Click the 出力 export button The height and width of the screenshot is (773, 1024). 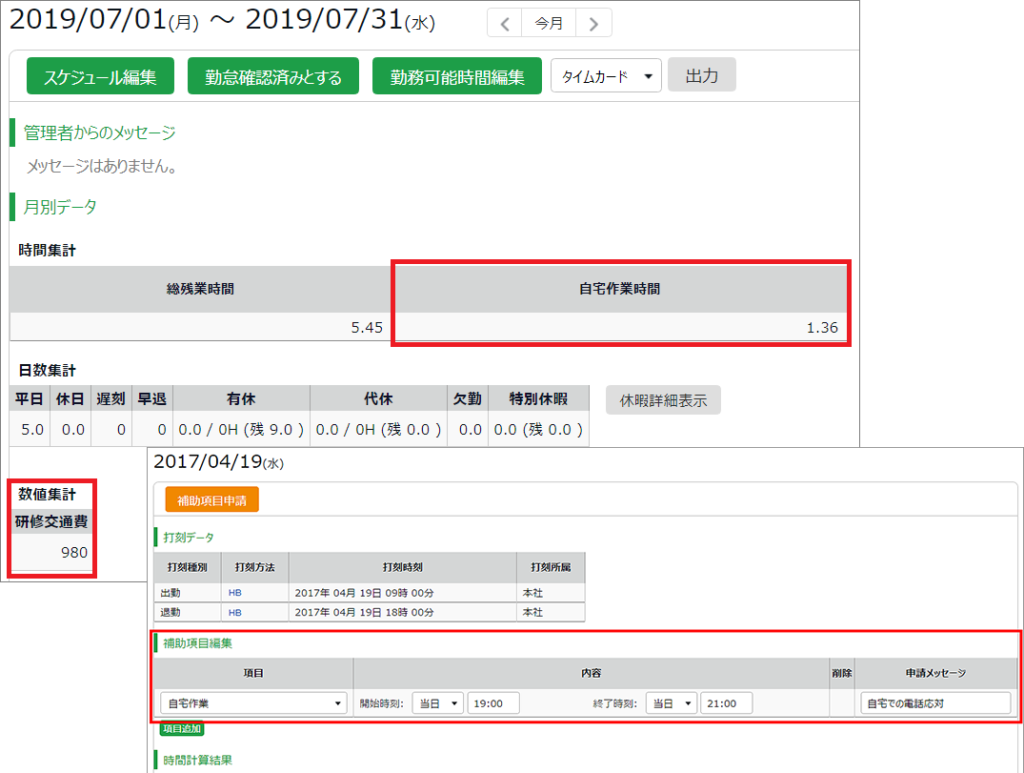point(702,75)
